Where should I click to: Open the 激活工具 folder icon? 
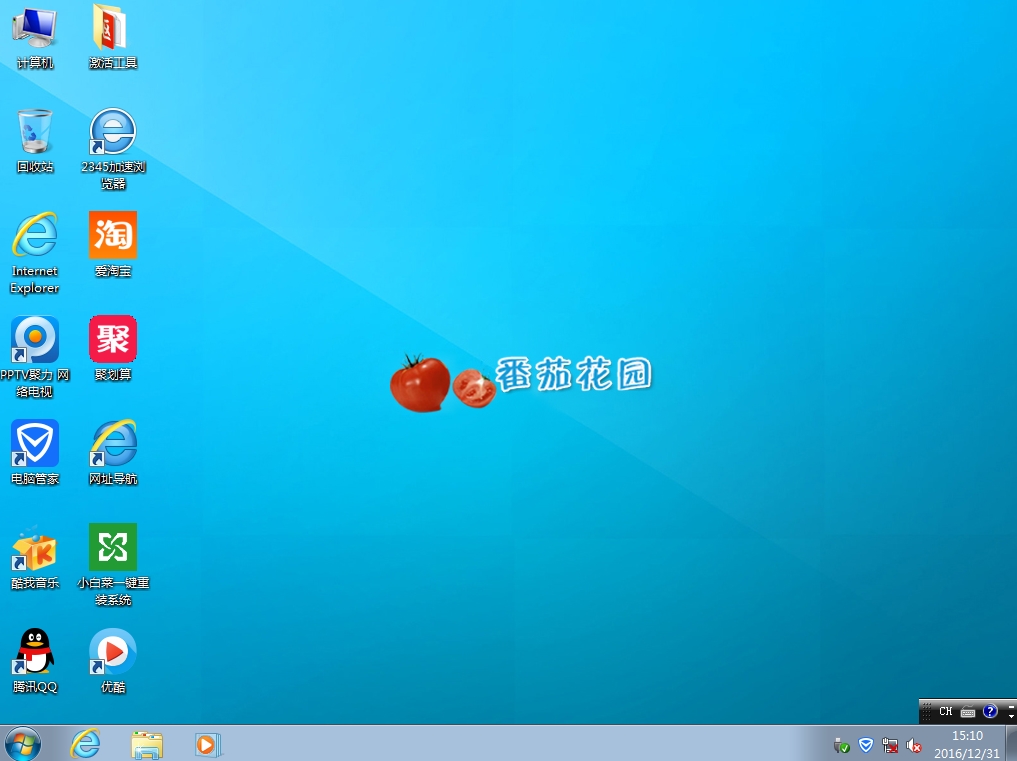(x=113, y=36)
